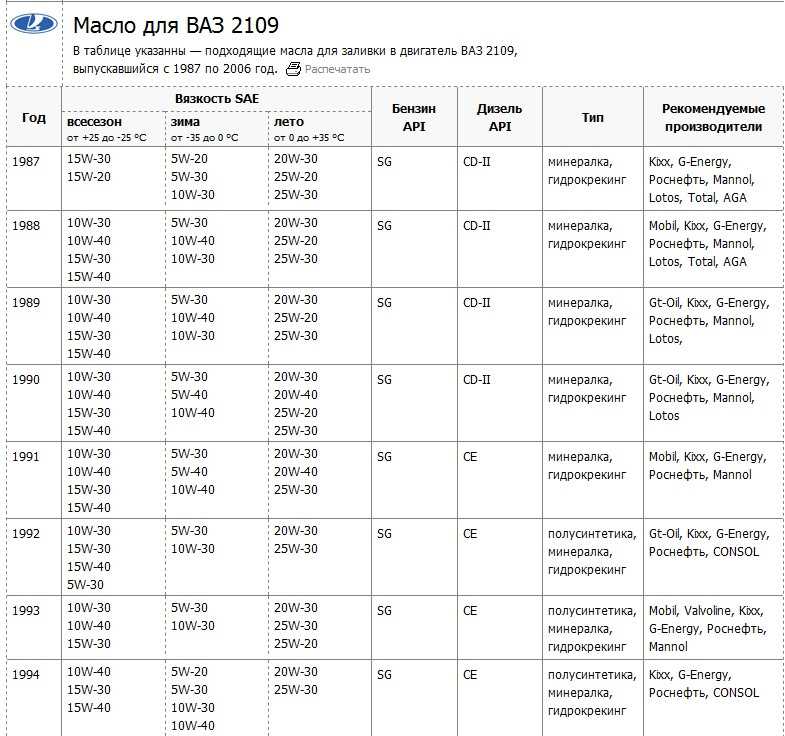Click the 1994 year cell
Viewport: 785px width, 736px height.
26,674
